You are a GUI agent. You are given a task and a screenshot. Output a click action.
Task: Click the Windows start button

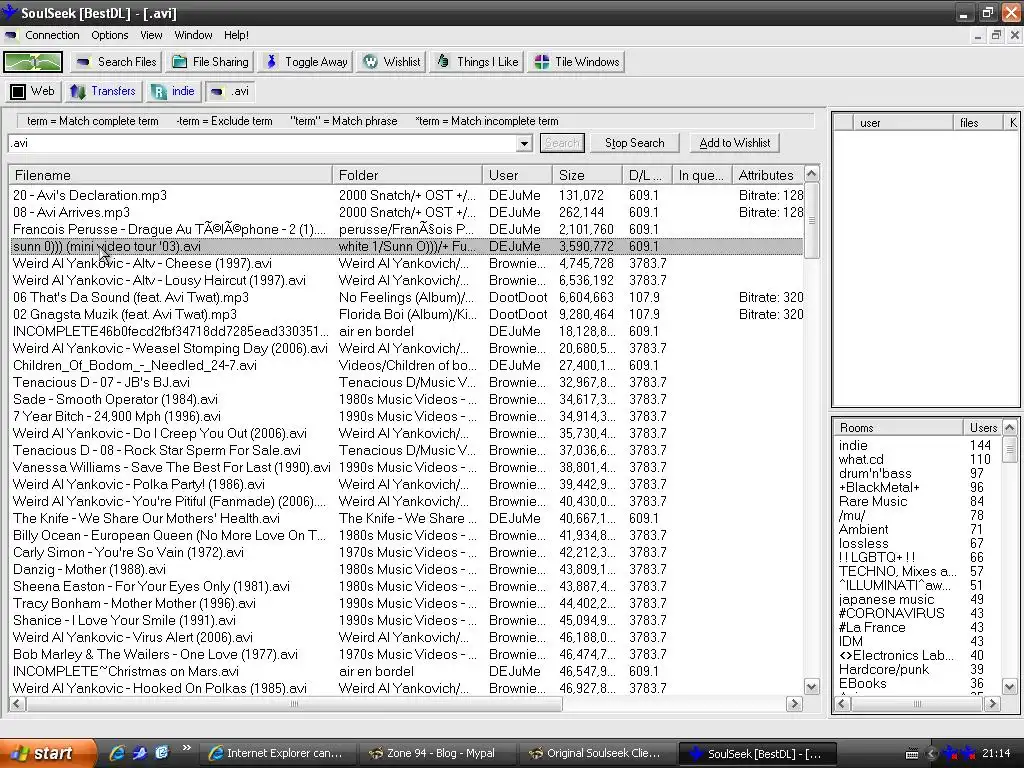tap(46, 753)
